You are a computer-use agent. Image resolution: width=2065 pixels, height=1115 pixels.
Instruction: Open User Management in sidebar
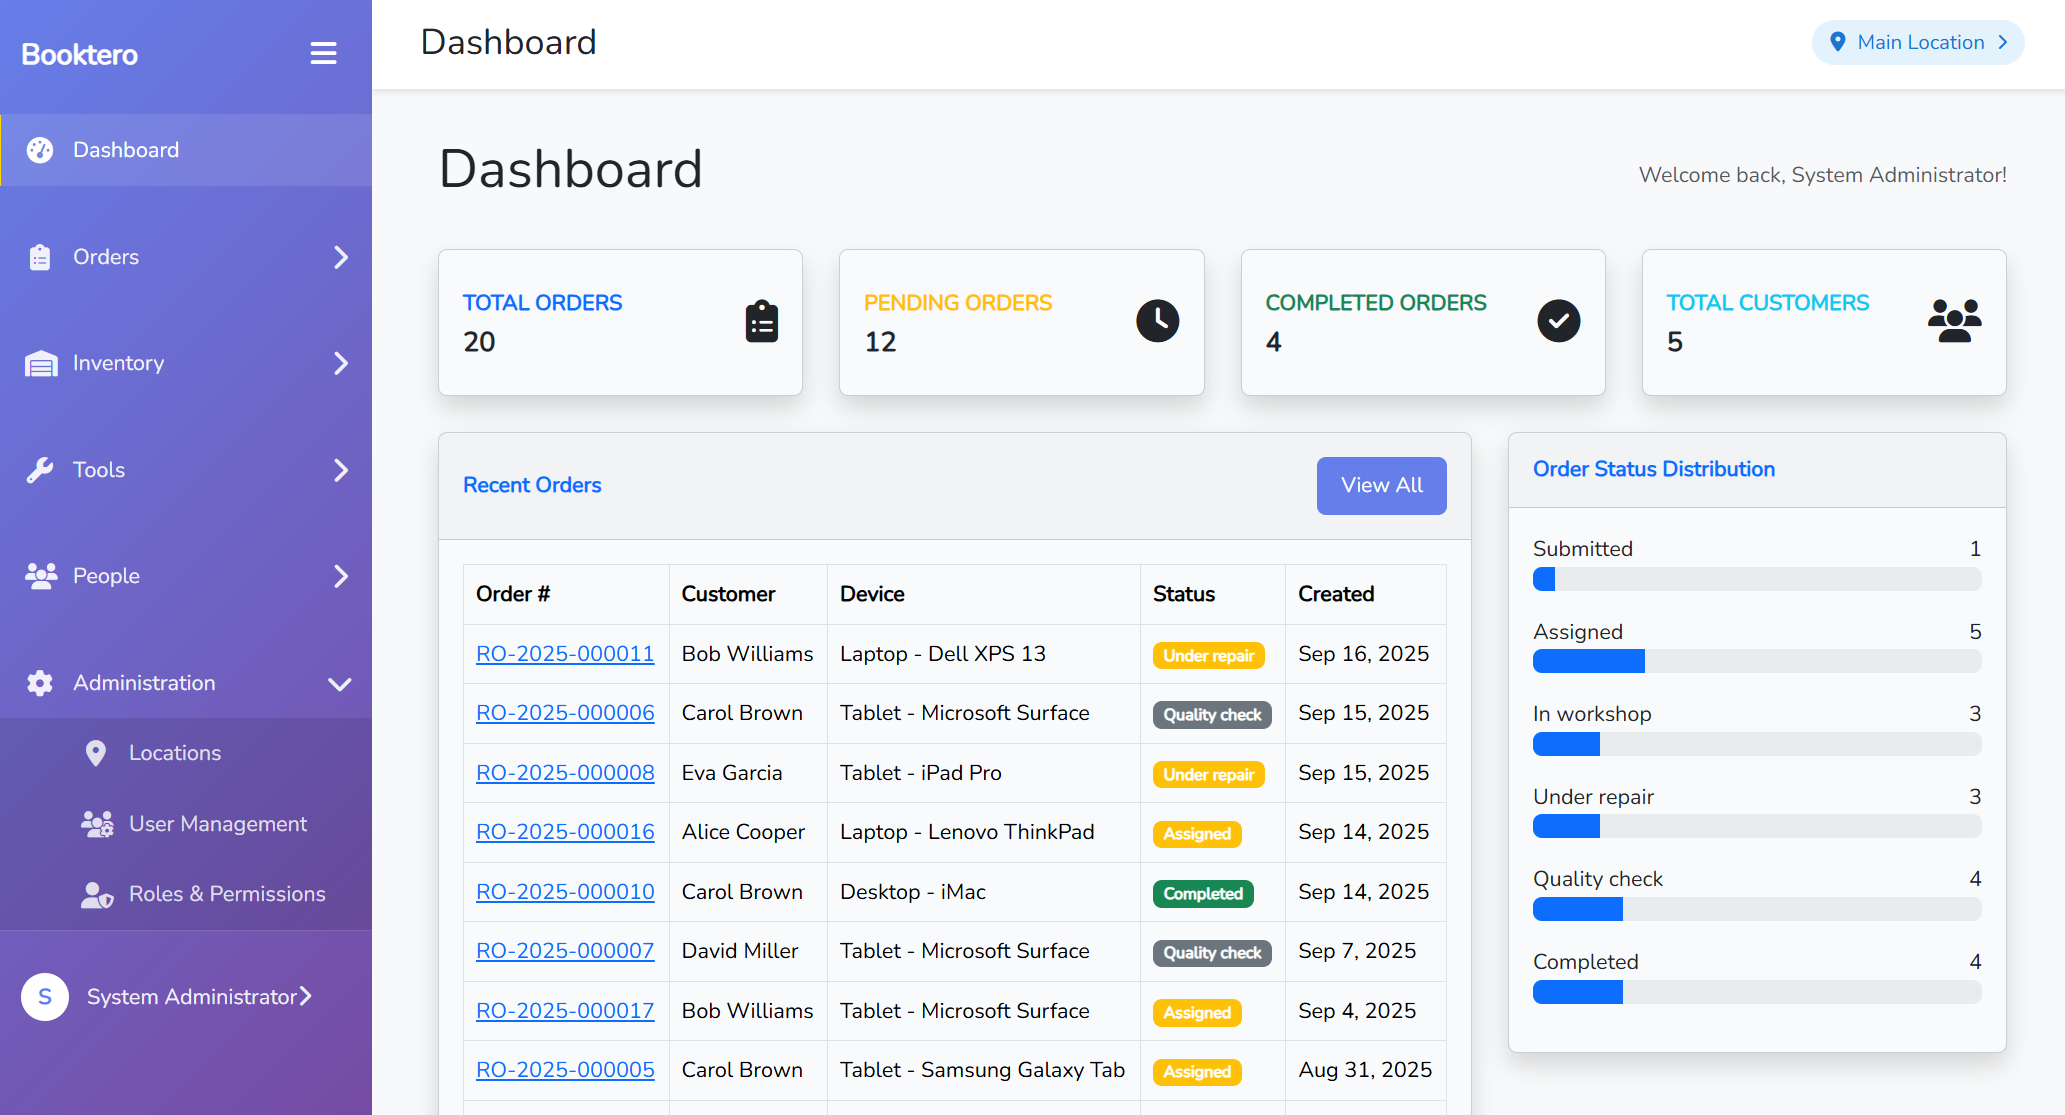click(217, 824)
